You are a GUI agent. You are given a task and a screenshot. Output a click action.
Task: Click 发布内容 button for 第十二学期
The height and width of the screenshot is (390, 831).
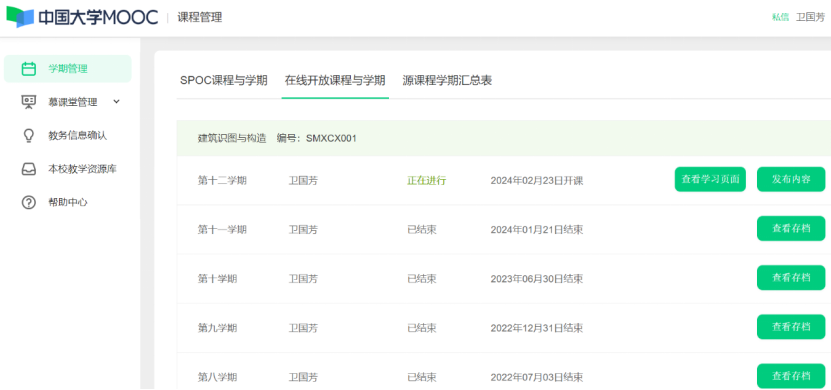791,179
